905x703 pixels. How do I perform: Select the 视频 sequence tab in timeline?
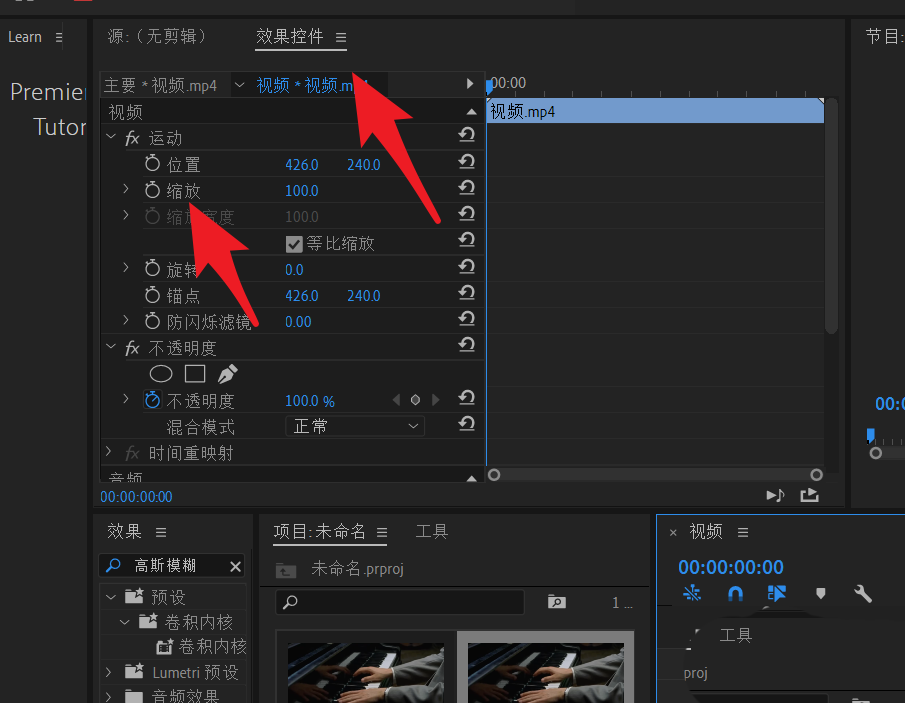(x=706, y=531)
